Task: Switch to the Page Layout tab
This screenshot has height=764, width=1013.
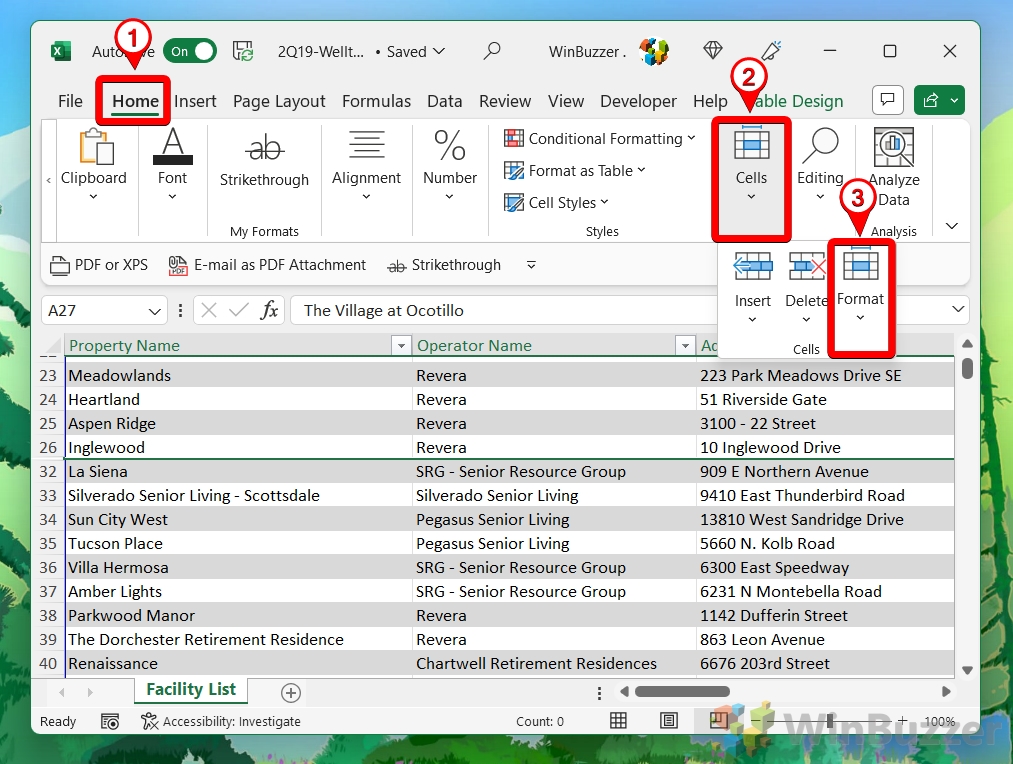Action: tap(279, 101)
